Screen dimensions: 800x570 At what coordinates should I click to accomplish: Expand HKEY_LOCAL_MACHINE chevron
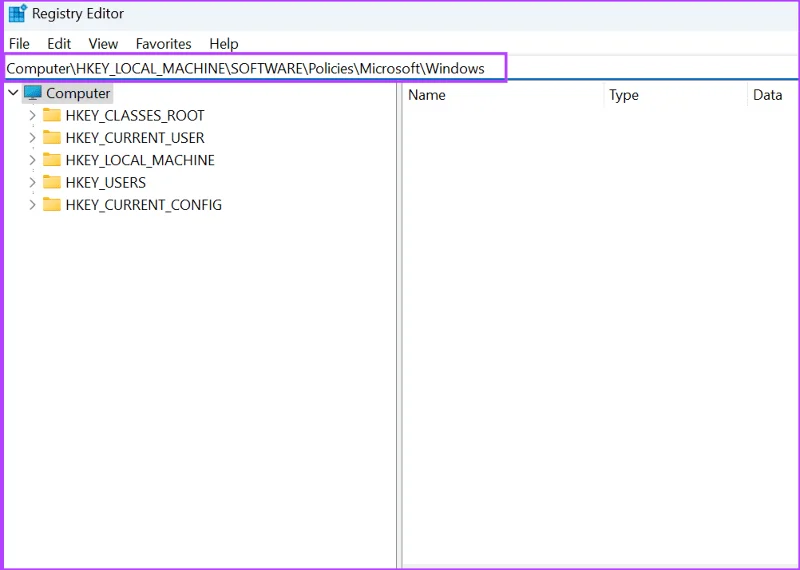tap(32, 160)
